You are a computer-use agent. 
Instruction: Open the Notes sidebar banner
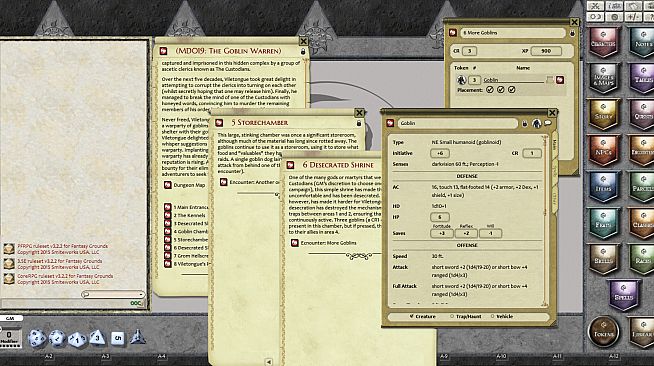(642, 42)
